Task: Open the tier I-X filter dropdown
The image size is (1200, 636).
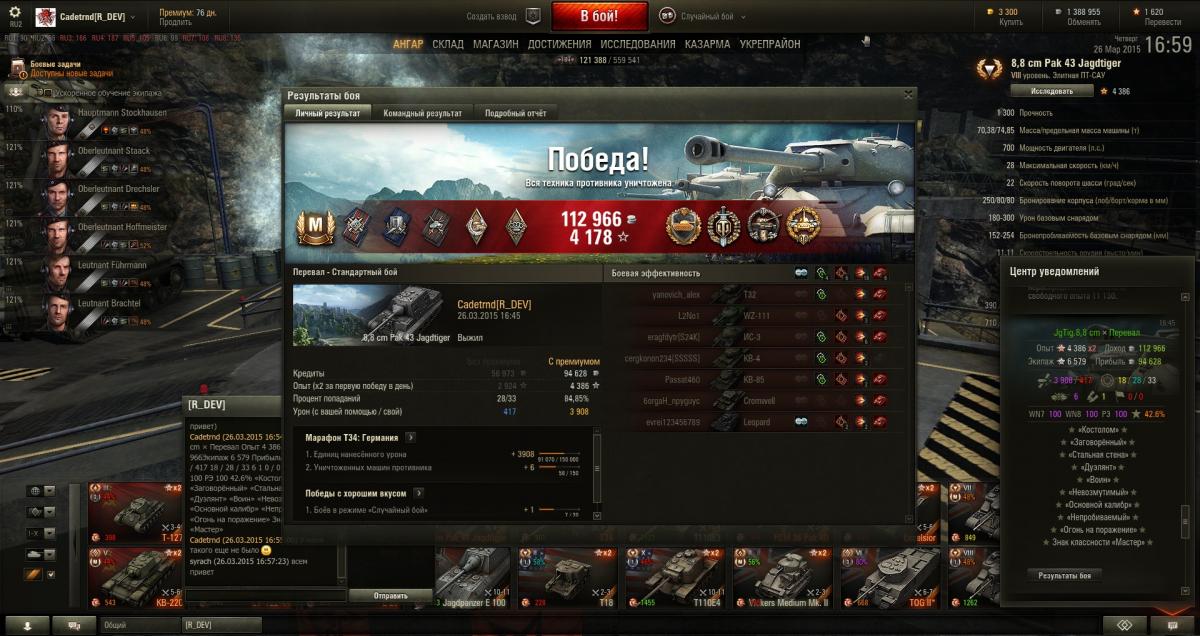Action: [x=39, y=533]
